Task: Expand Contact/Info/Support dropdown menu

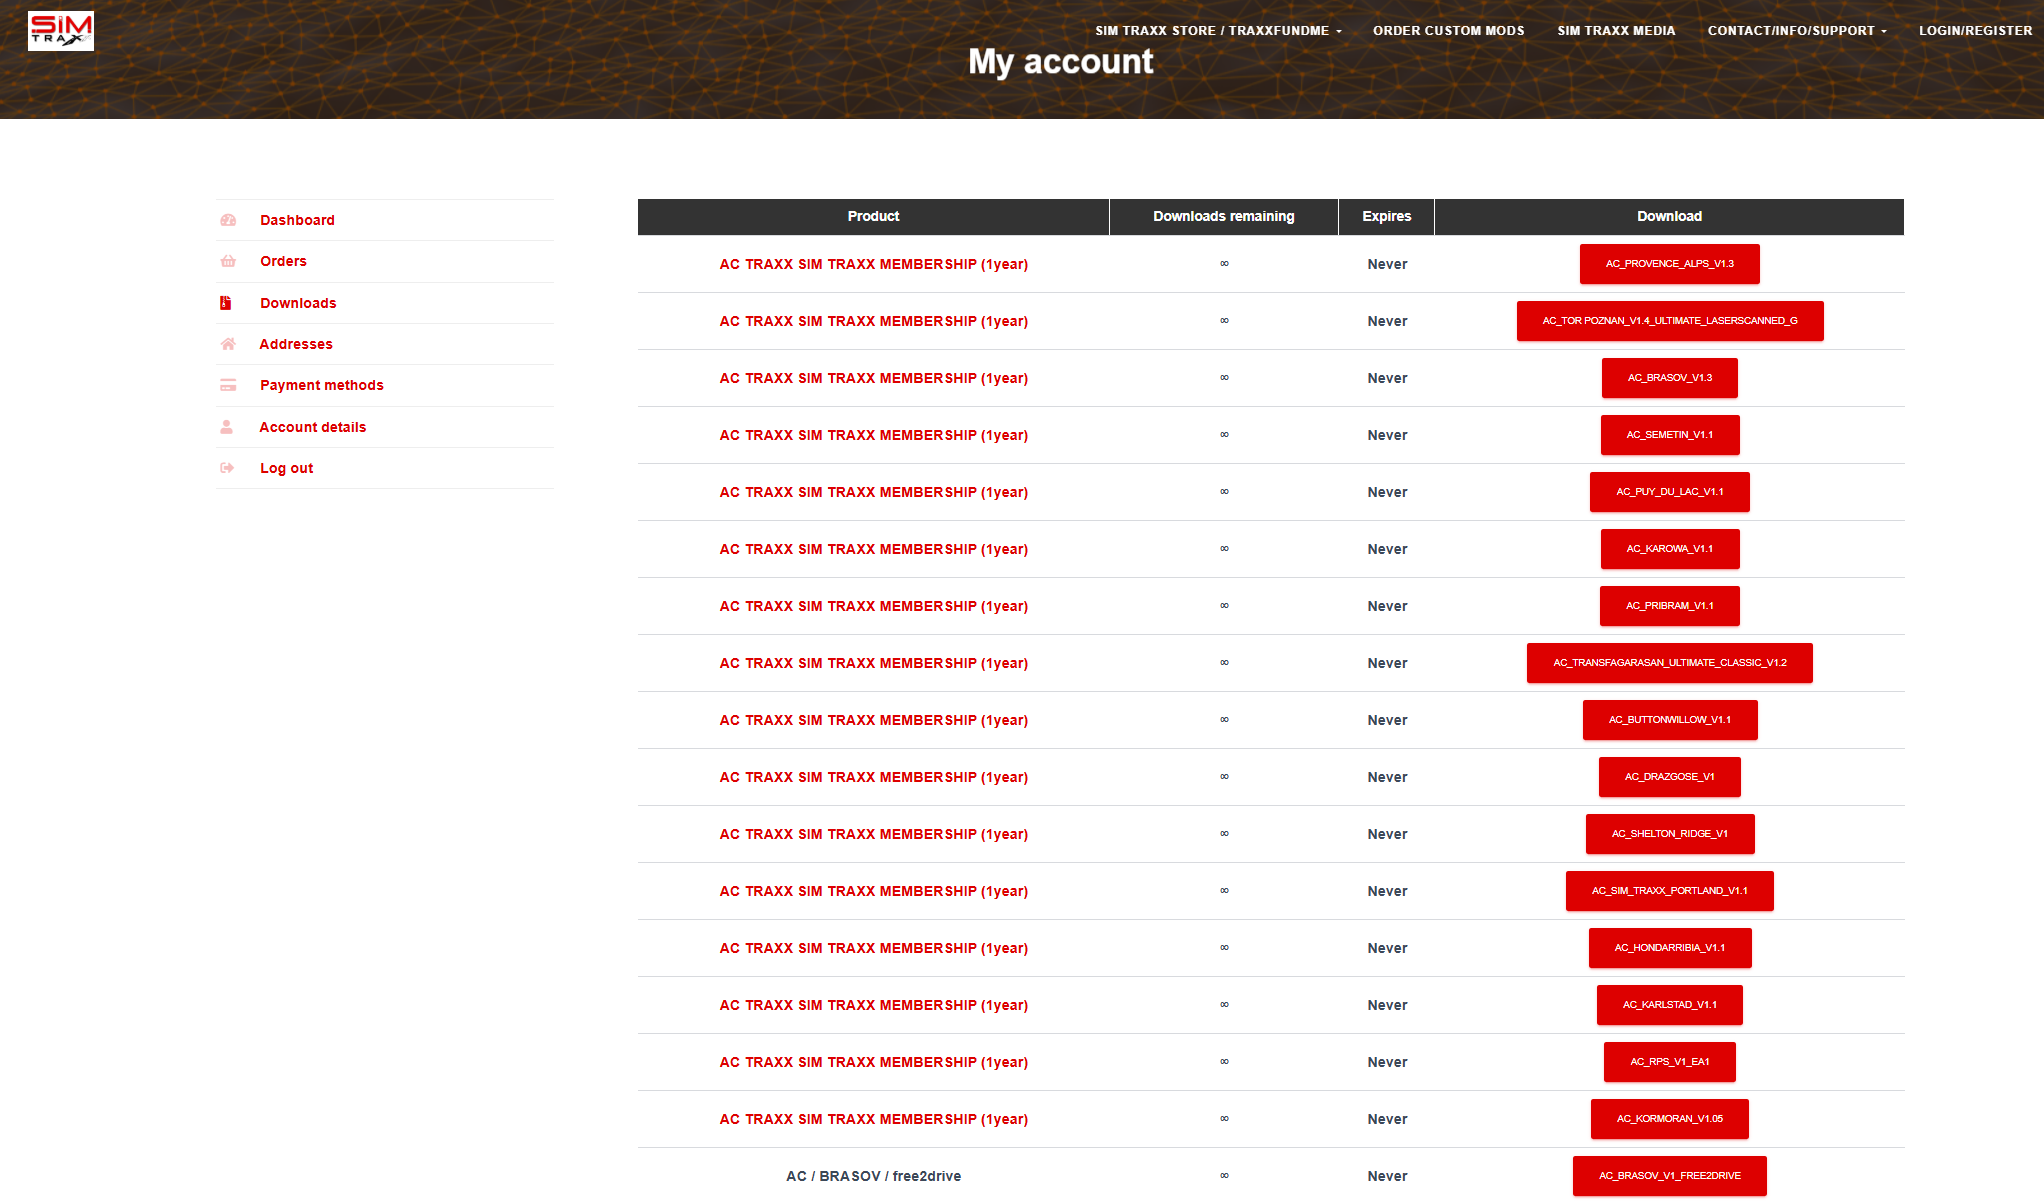Action: tap(1797, 31)
